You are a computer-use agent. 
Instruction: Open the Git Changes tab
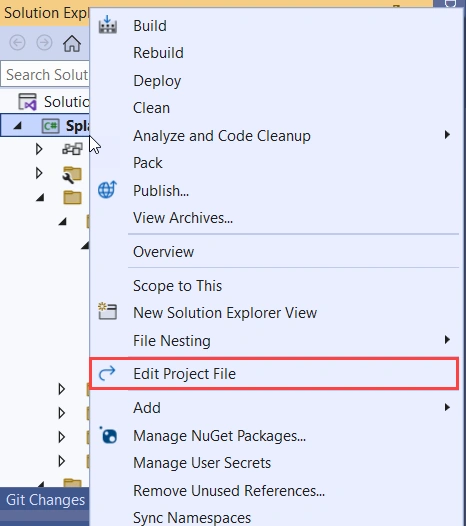coord(45,500)
